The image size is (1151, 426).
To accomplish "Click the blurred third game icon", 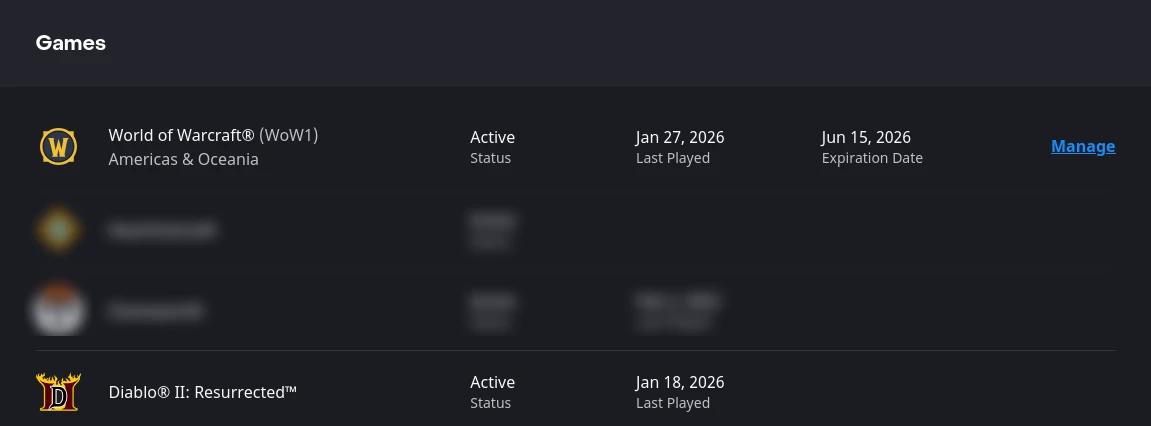I will (58, 310).
